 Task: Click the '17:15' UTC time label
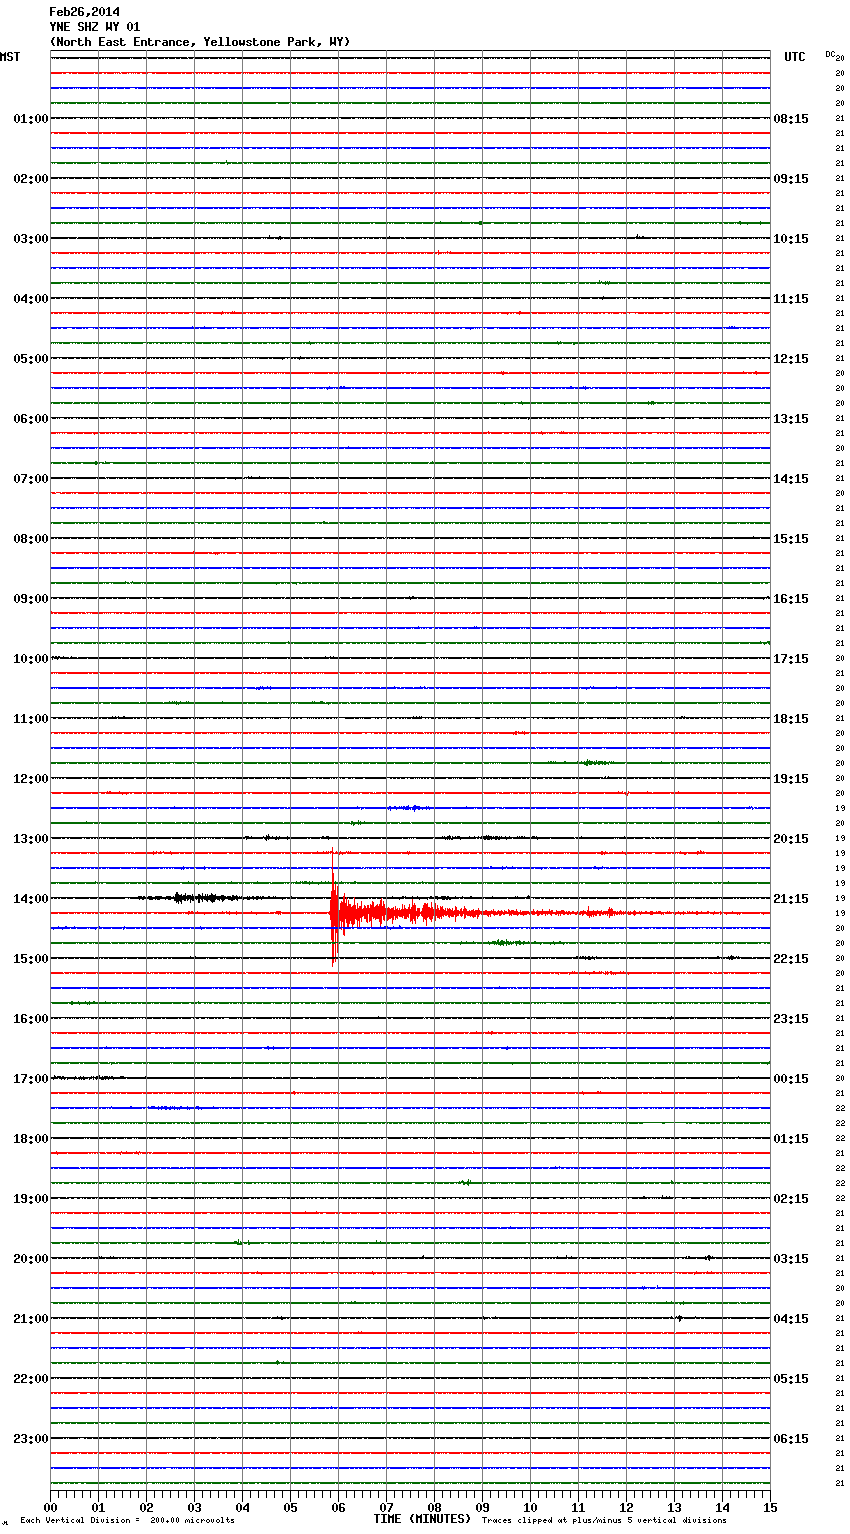791,659
